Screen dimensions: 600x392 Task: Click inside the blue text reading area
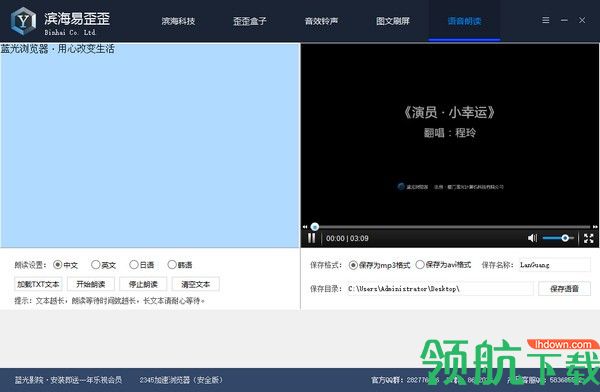150,145
